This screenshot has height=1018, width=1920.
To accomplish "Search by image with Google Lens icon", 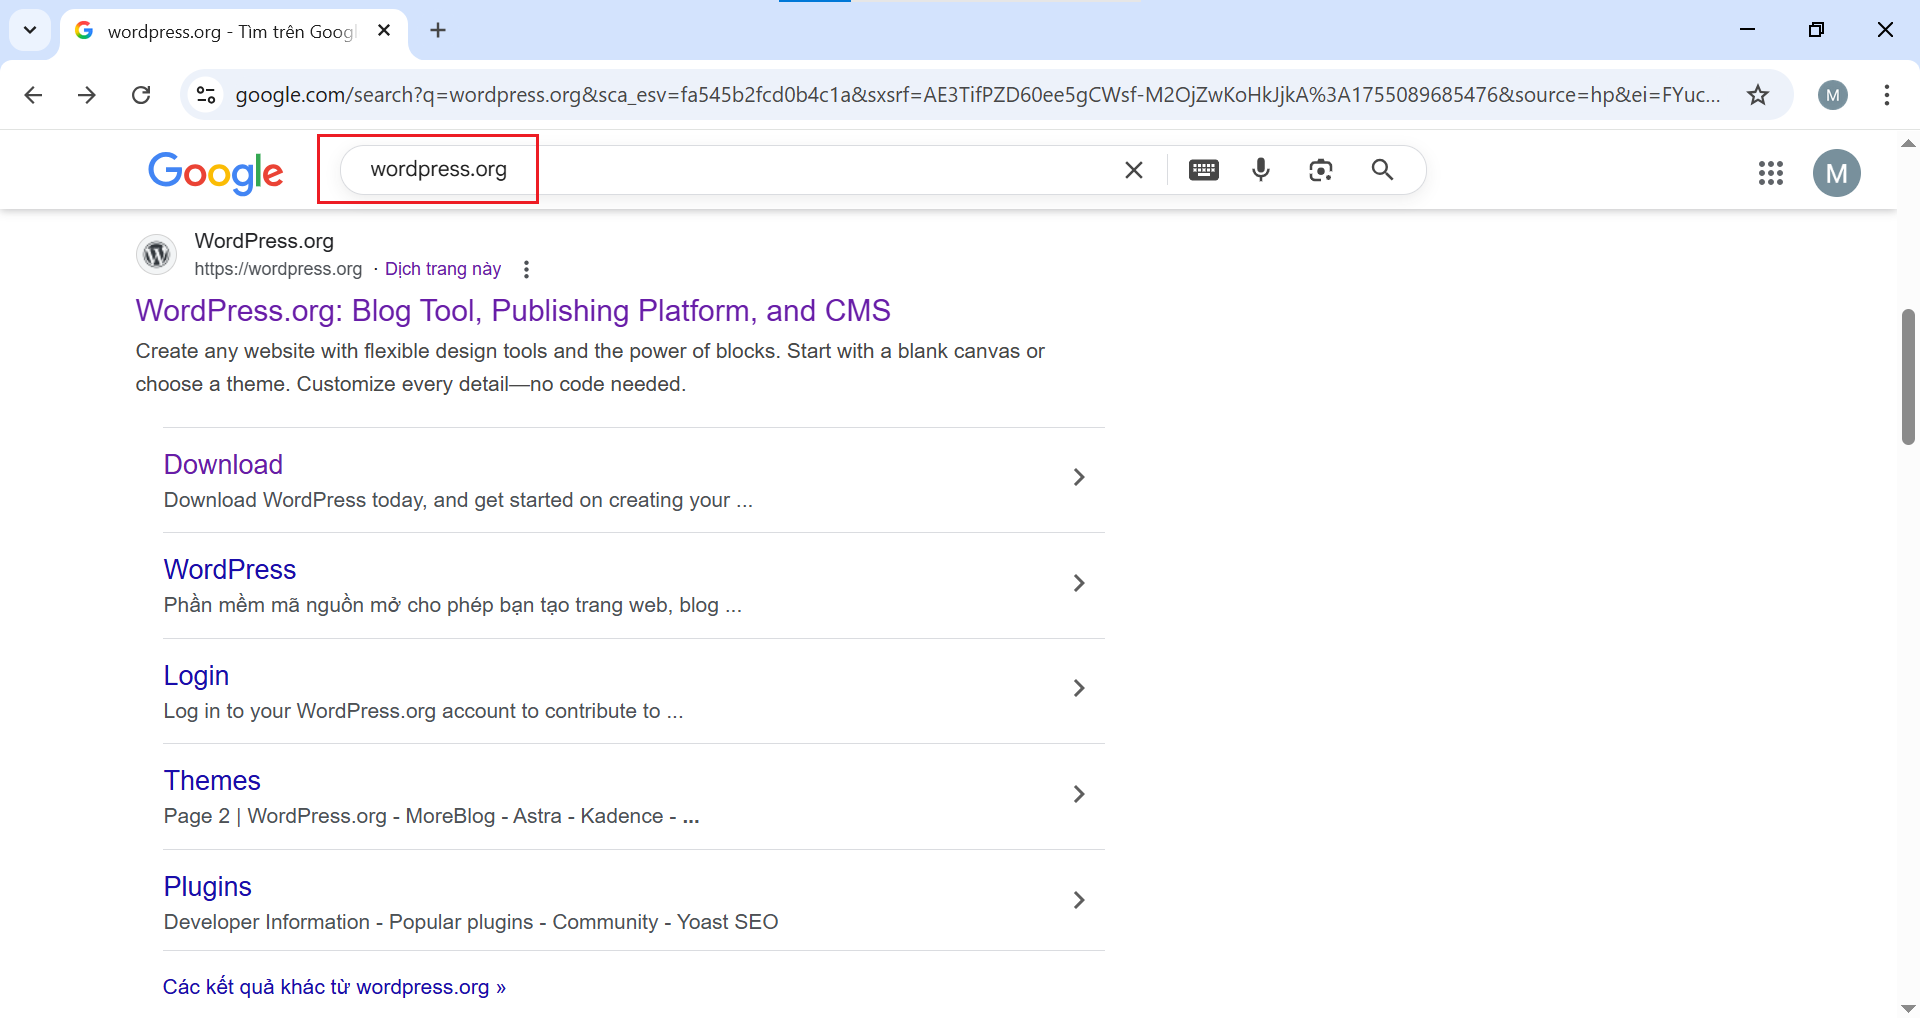I will tap(1321, 170).
